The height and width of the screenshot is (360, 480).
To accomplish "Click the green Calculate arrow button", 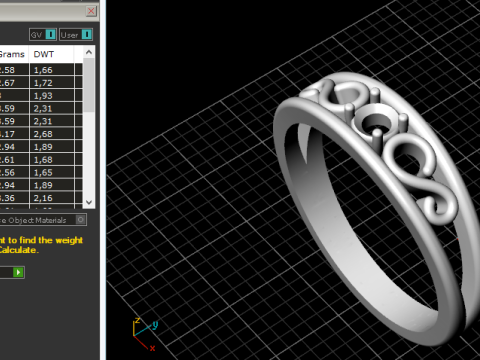I will coord(18,272).
